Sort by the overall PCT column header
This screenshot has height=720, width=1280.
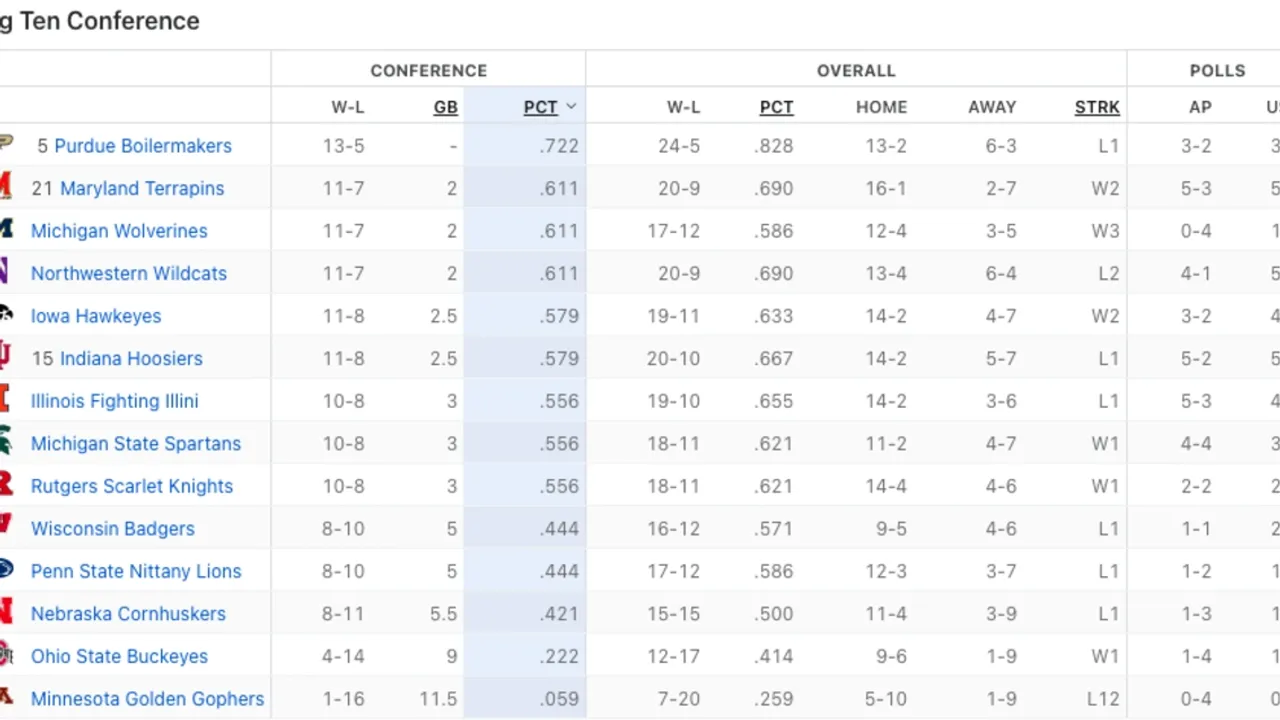pos(776,106)
